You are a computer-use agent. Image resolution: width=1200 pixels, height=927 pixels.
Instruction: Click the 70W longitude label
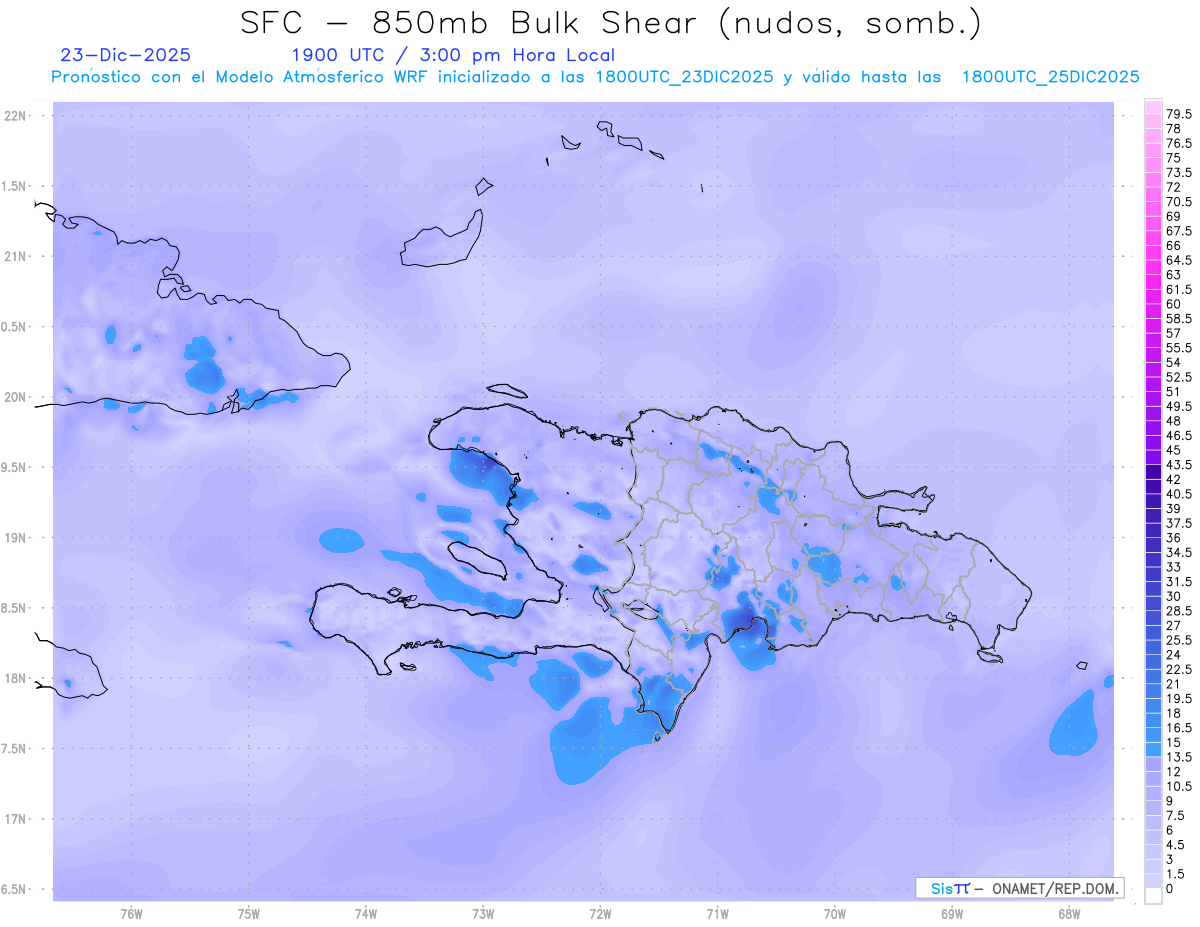coord(835,914)
